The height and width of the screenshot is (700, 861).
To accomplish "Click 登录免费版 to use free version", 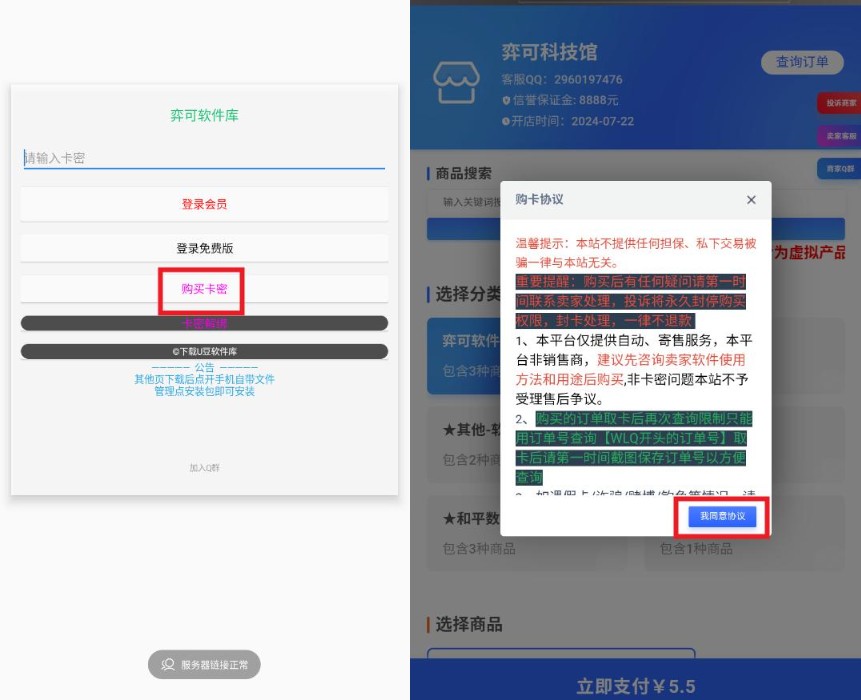I will pyautogui.click(x=203, y=247).
